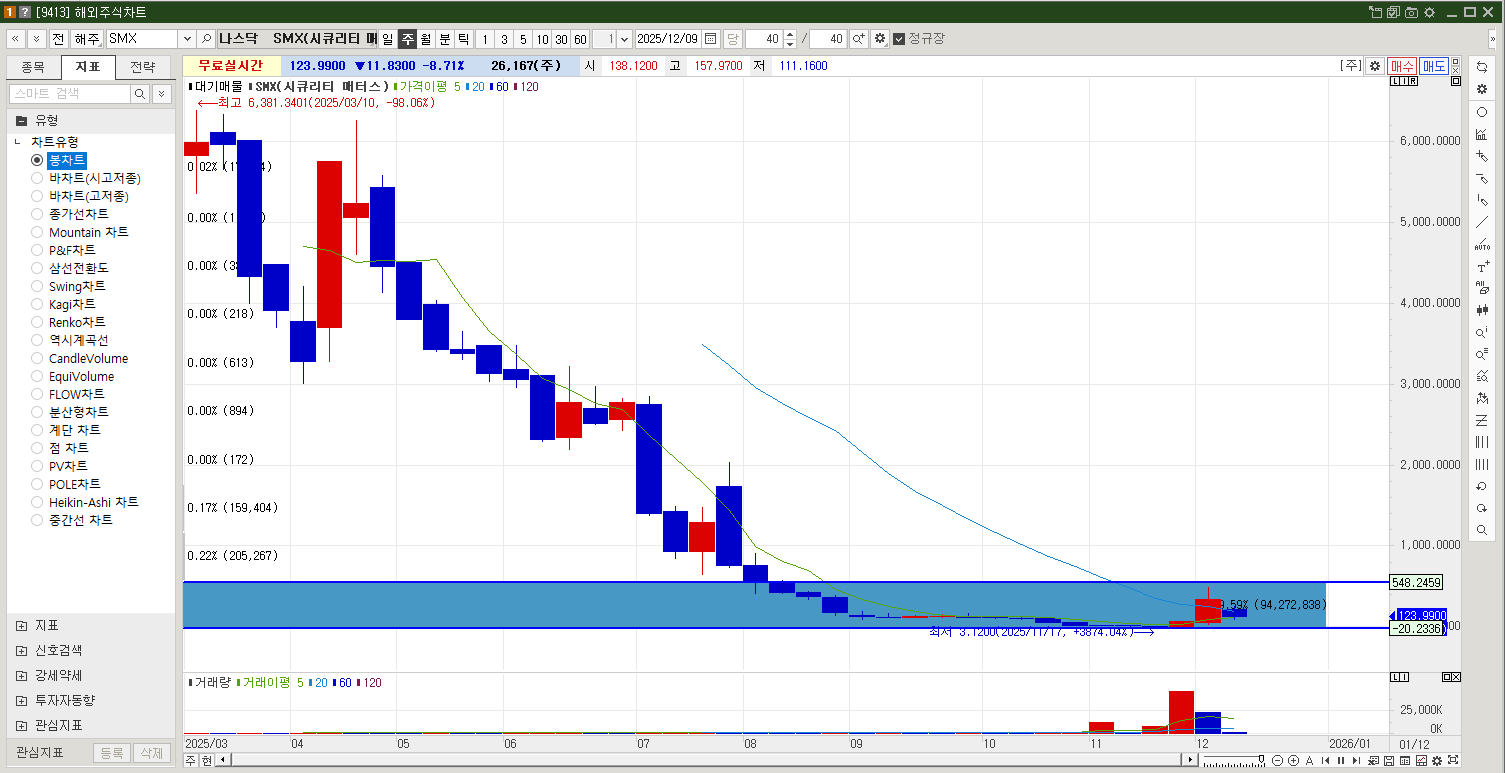The height and width of the screenshot is (773, 1505).
Task: Adjust the bottom zoom slider handle
Action: [x=1261, y=759]
